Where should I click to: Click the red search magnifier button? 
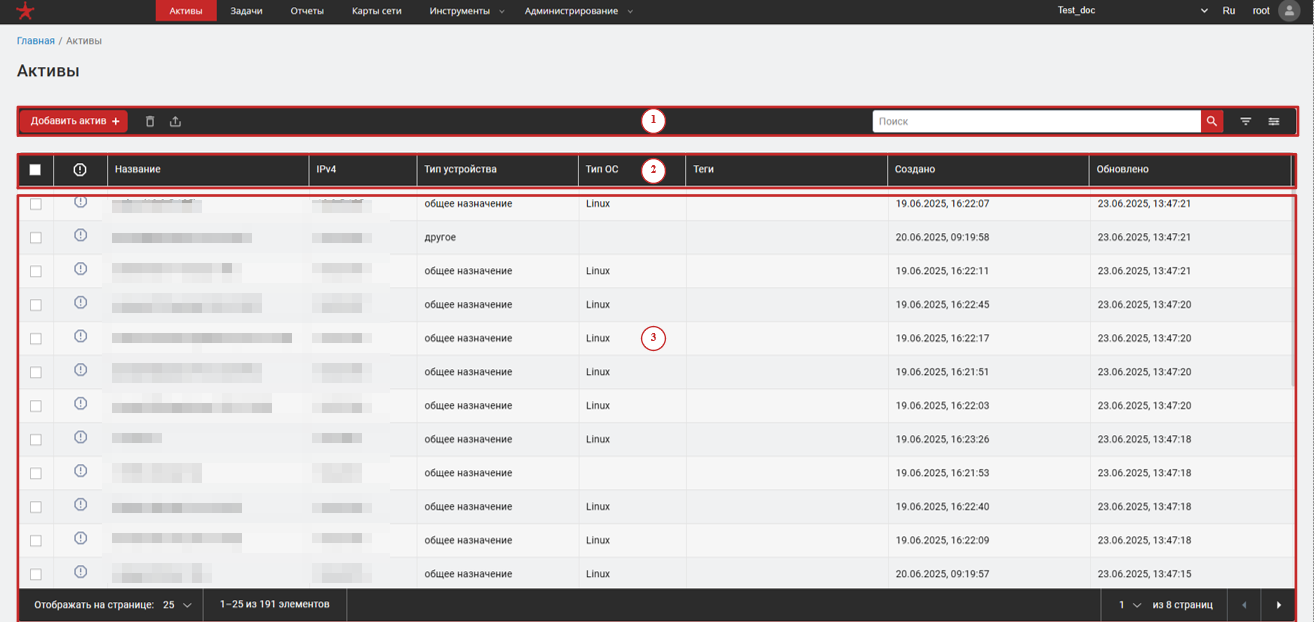point(1211,122)
